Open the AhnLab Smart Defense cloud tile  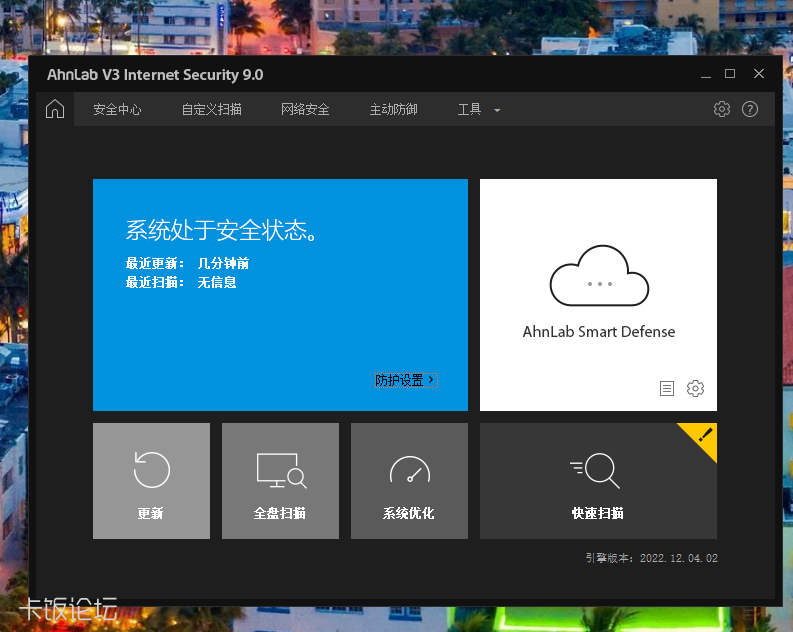(598, 294)
